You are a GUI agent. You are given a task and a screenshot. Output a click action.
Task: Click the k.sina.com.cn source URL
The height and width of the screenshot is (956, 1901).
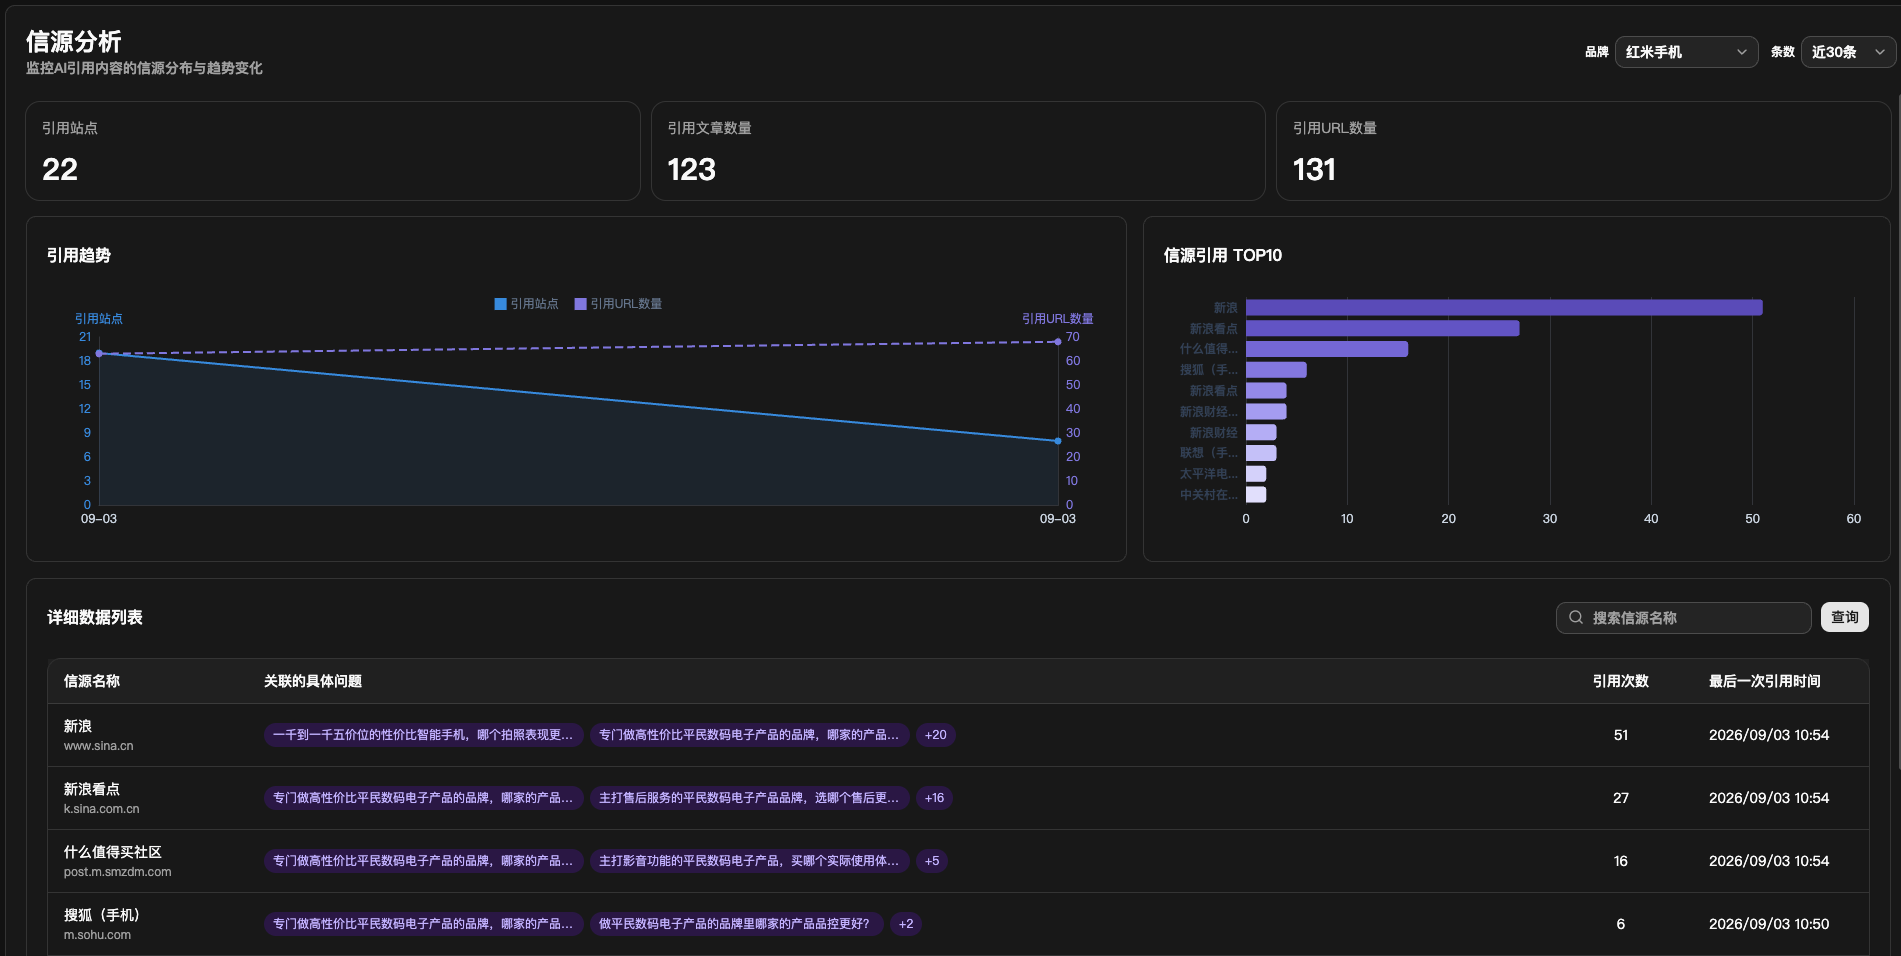[101, 809]
